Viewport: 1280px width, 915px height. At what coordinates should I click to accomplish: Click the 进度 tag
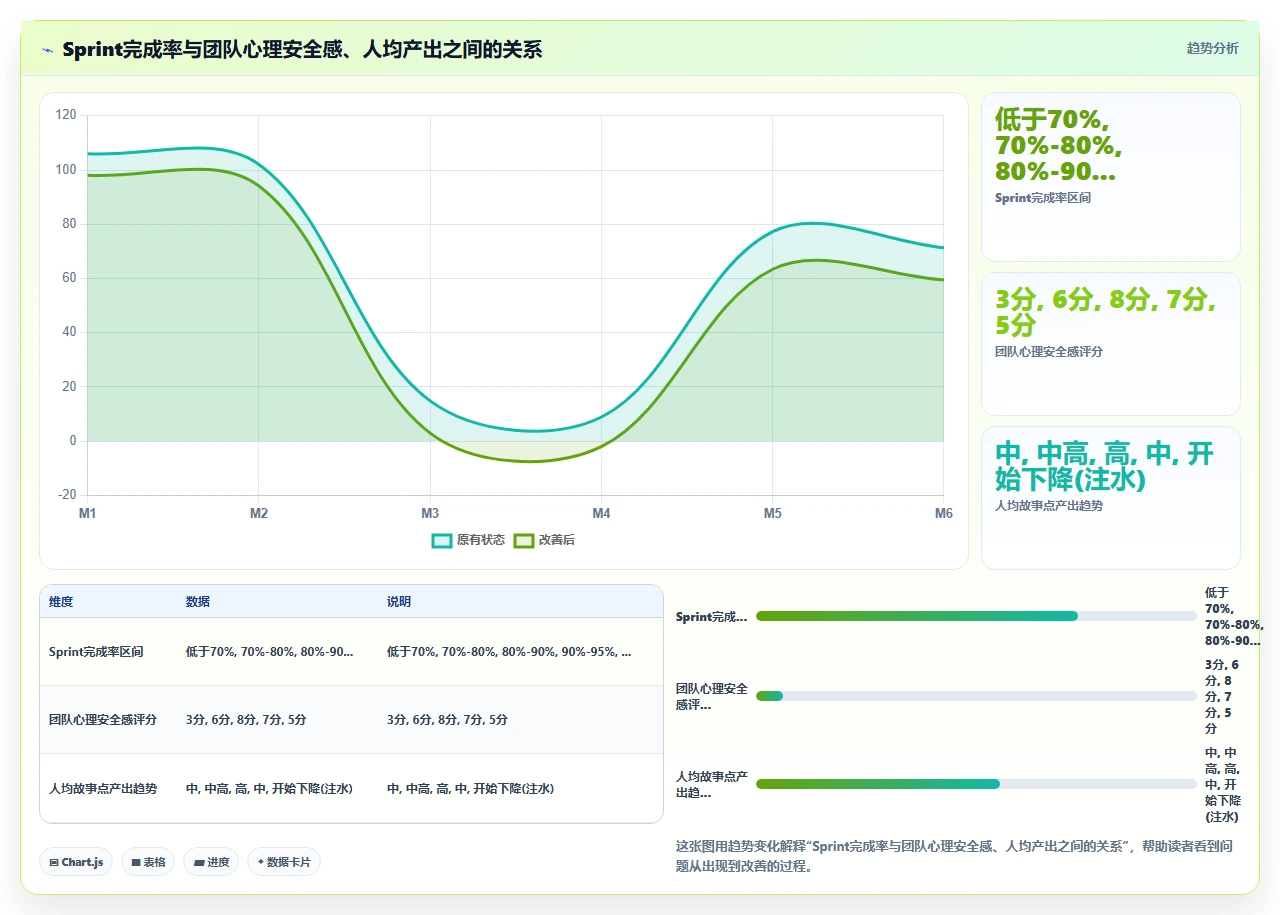(211, 862)
